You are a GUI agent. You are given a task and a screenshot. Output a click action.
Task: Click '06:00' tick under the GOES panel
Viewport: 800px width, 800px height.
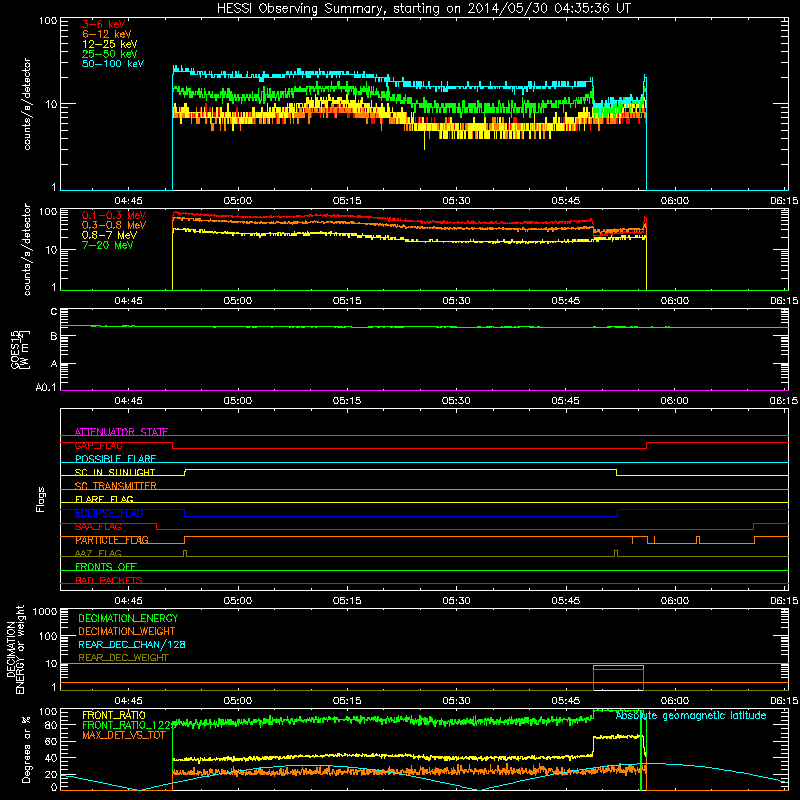(675, 401)
